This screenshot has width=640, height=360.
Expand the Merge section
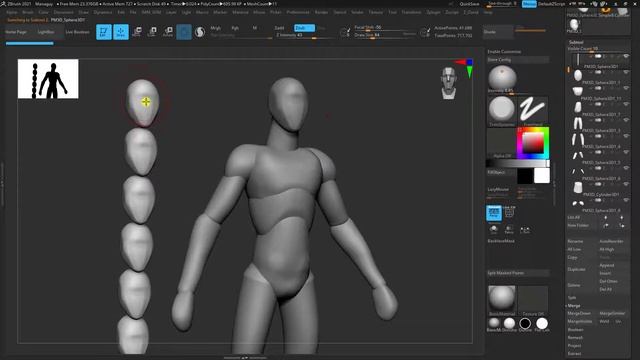click(x=574, y=306)
